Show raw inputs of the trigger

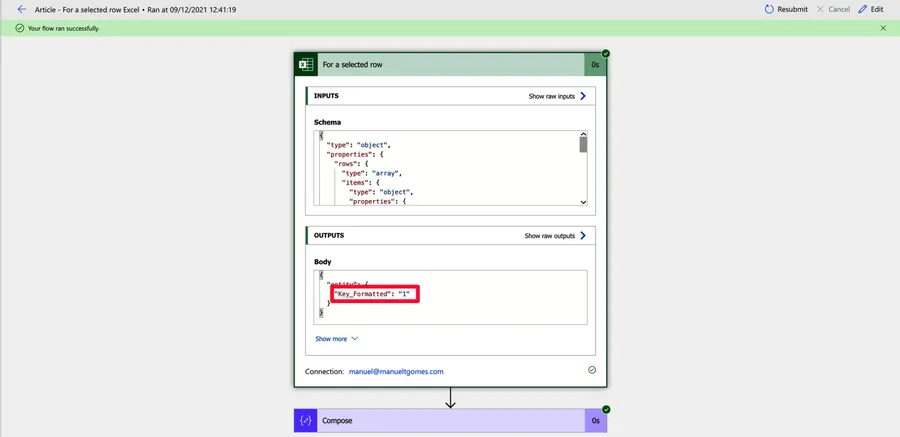click(557, 96)
